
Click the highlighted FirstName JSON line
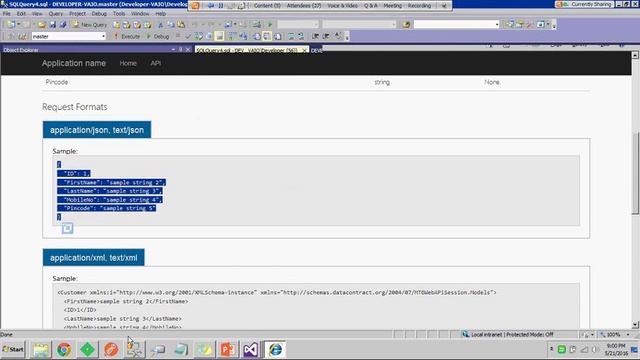click(x=111, y=182)
